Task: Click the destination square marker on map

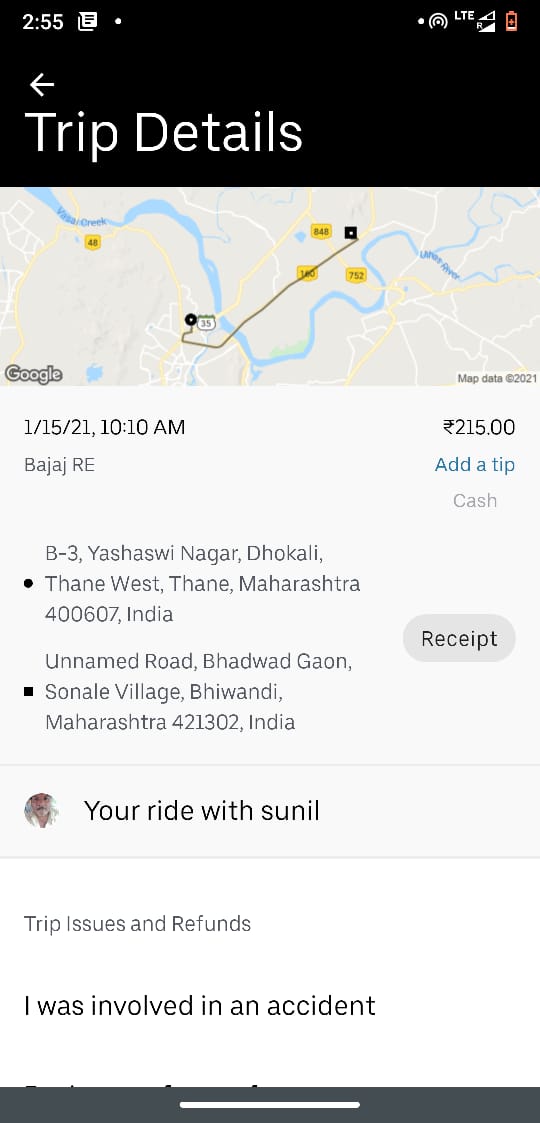Action: 350,232
